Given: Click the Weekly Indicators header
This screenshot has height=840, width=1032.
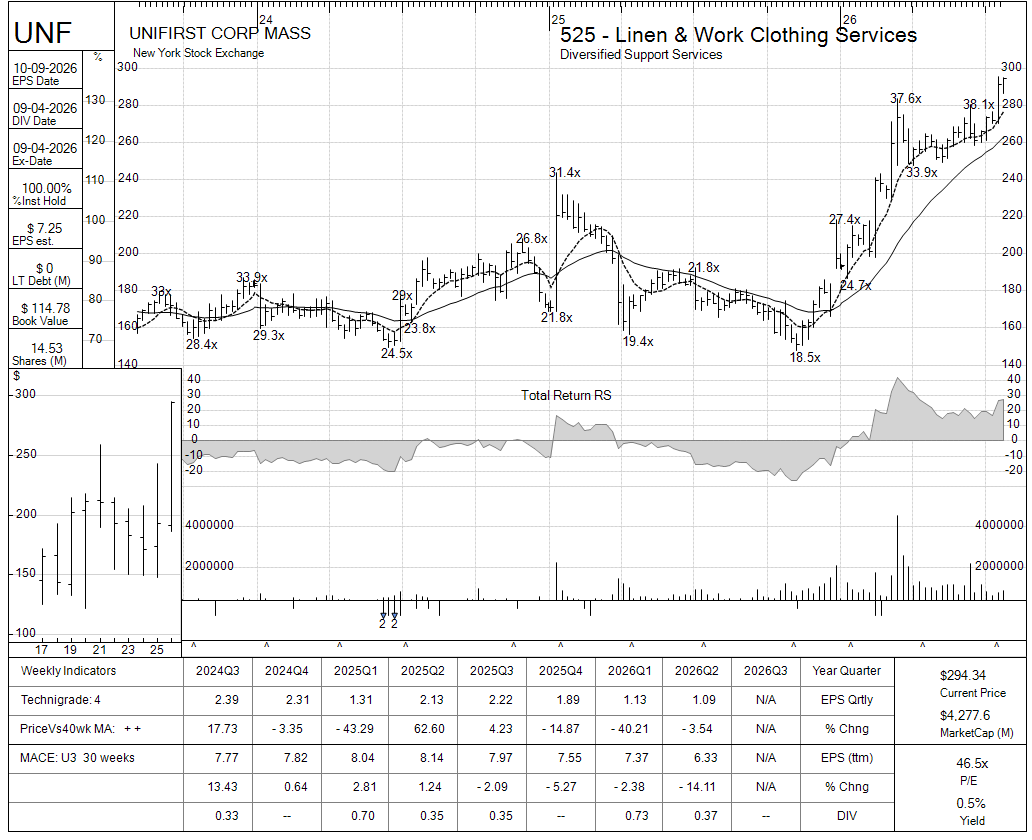Looking at the screenshot, I should tap(68, 671).
